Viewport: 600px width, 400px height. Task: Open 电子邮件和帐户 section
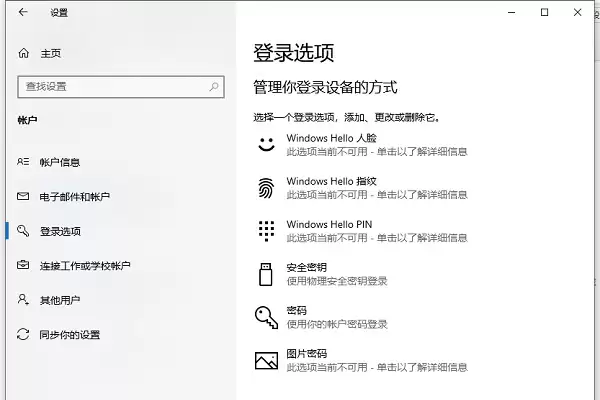75,197
